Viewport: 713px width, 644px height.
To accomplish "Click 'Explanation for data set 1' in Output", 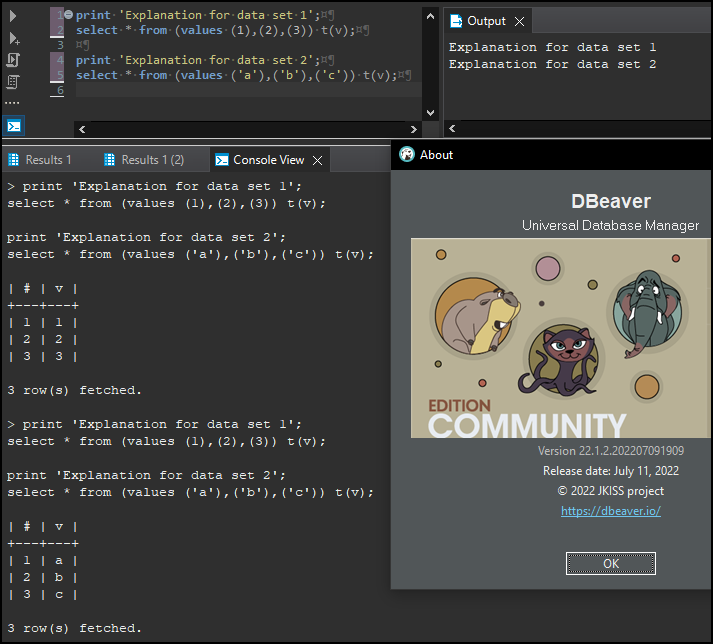I will 552,47.
